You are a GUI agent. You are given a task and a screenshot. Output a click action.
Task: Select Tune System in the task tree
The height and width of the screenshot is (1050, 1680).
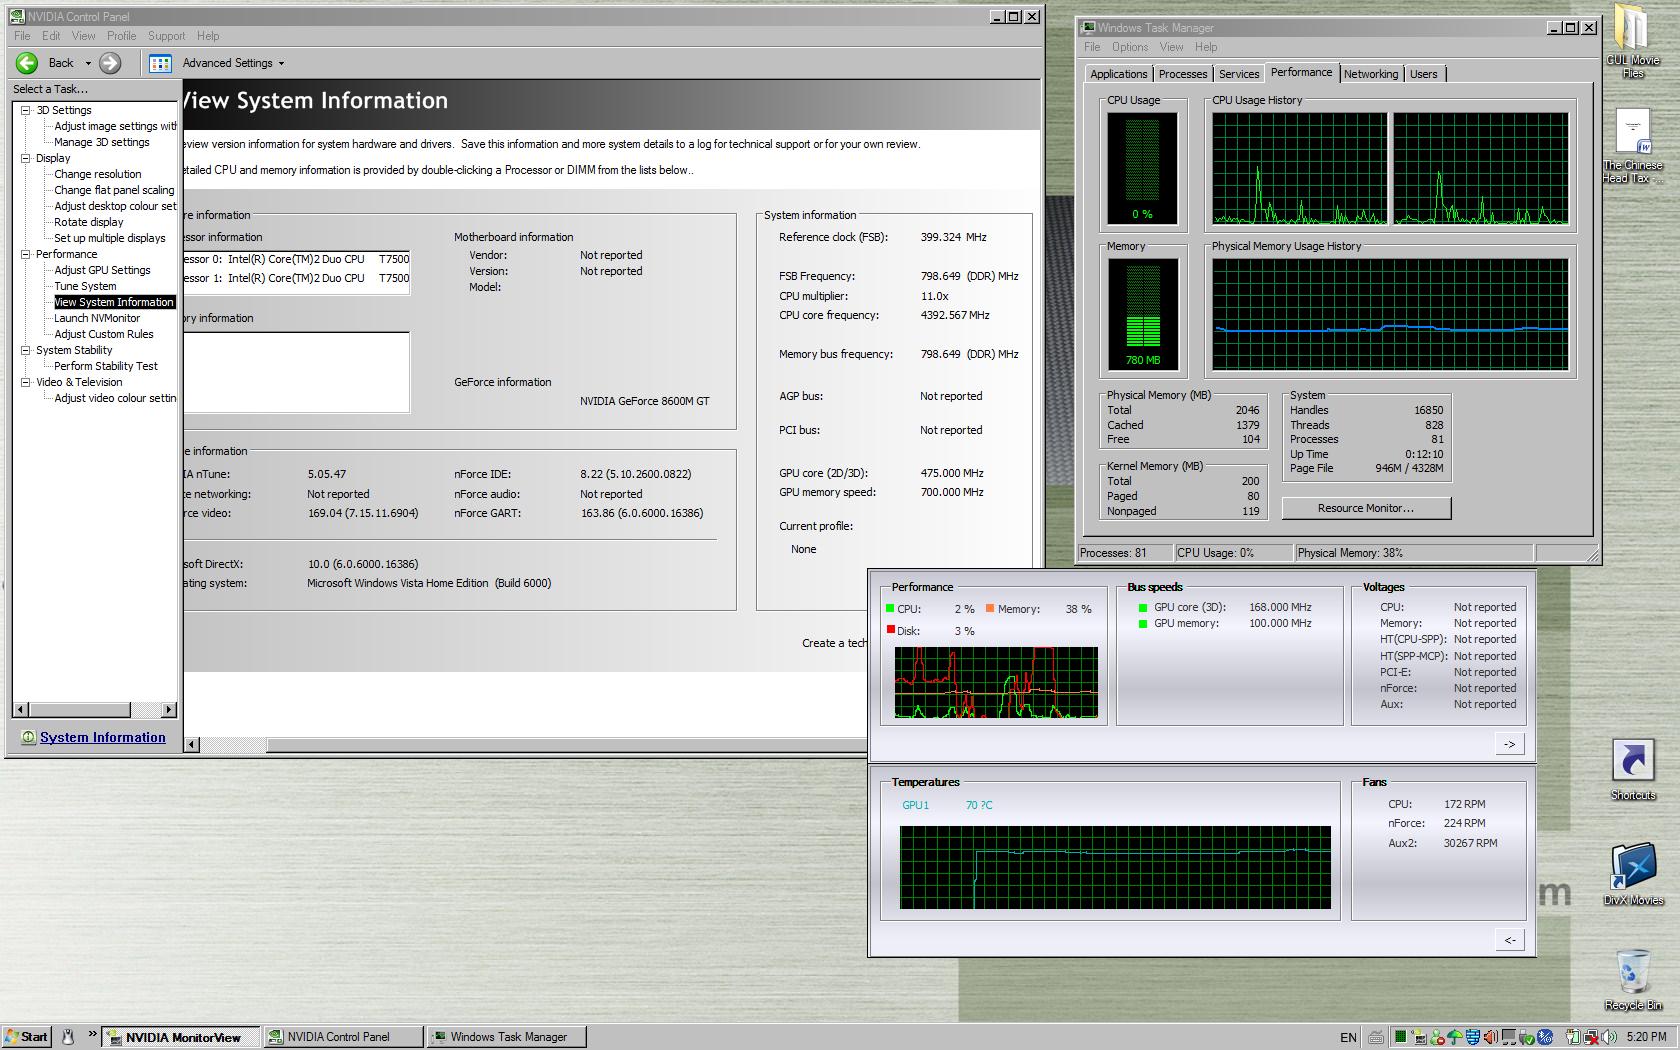tap(85, 286)
